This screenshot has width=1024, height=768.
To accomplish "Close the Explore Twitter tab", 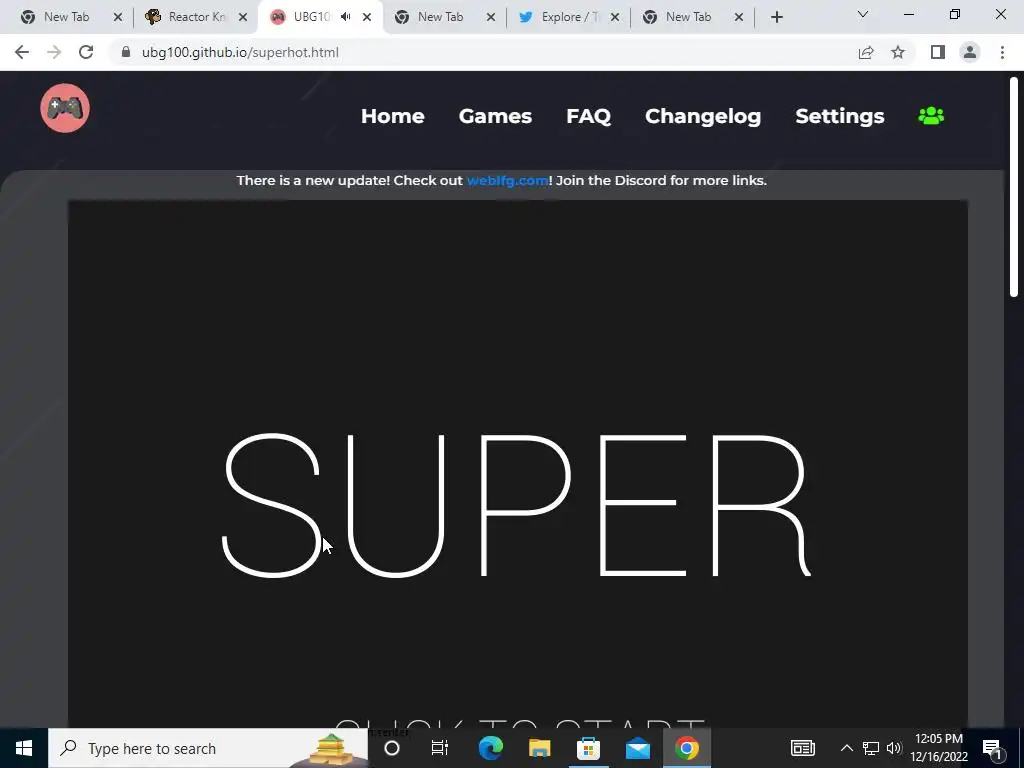I will click(615, 17).
